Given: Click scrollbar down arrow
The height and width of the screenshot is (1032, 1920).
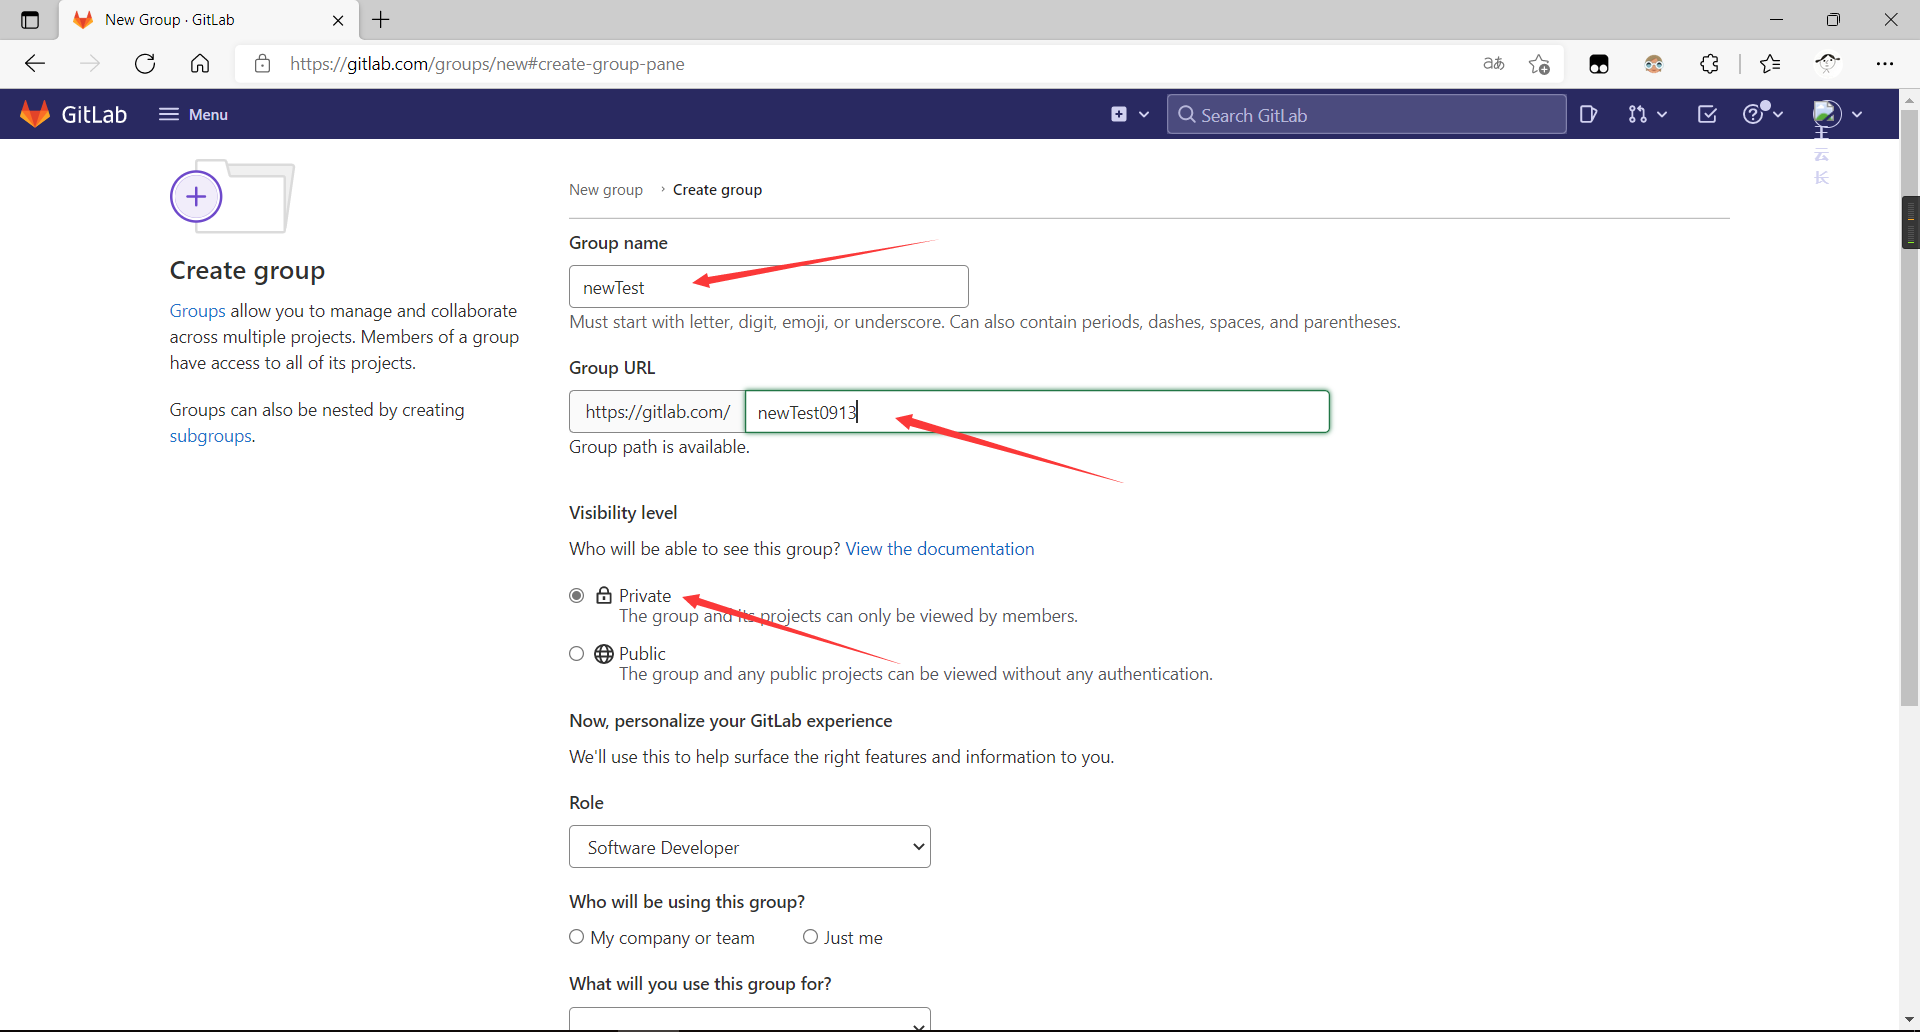Looking at the screenshot, I should pyautogui.click(x=1910, y=1019).
